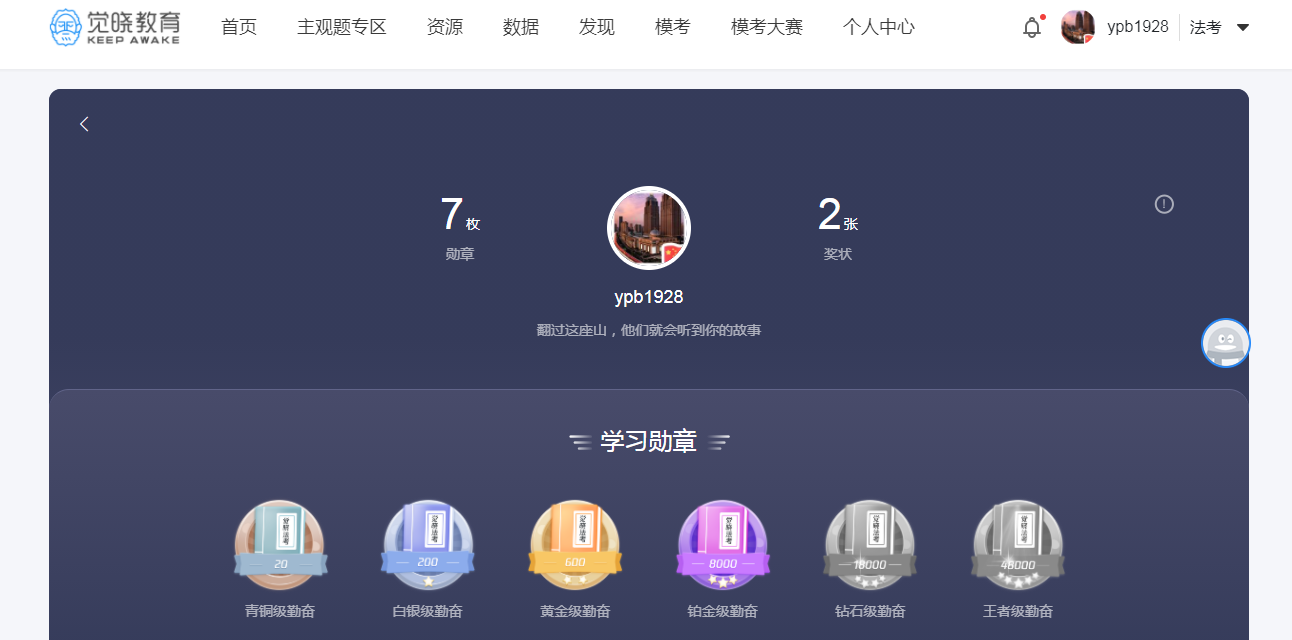
Task: Click the 觉晓教育 Keep Awake logo
Action: pos(115,27)
